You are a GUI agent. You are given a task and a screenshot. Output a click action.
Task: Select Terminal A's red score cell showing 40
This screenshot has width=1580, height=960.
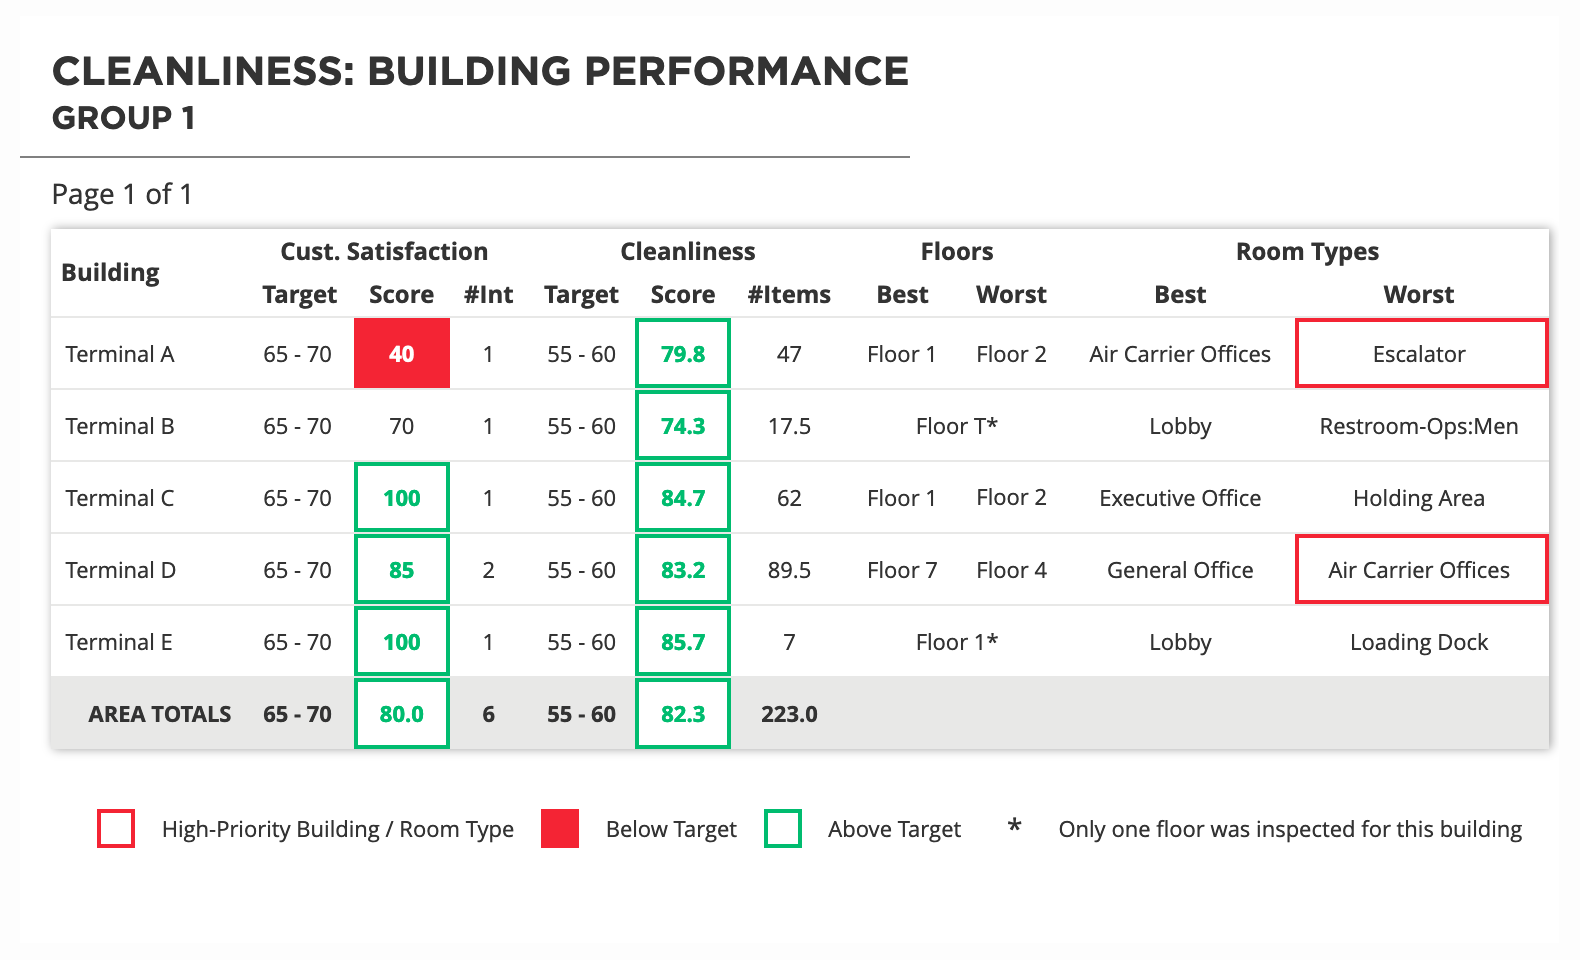pyautogui.click(x=402, y=354)
